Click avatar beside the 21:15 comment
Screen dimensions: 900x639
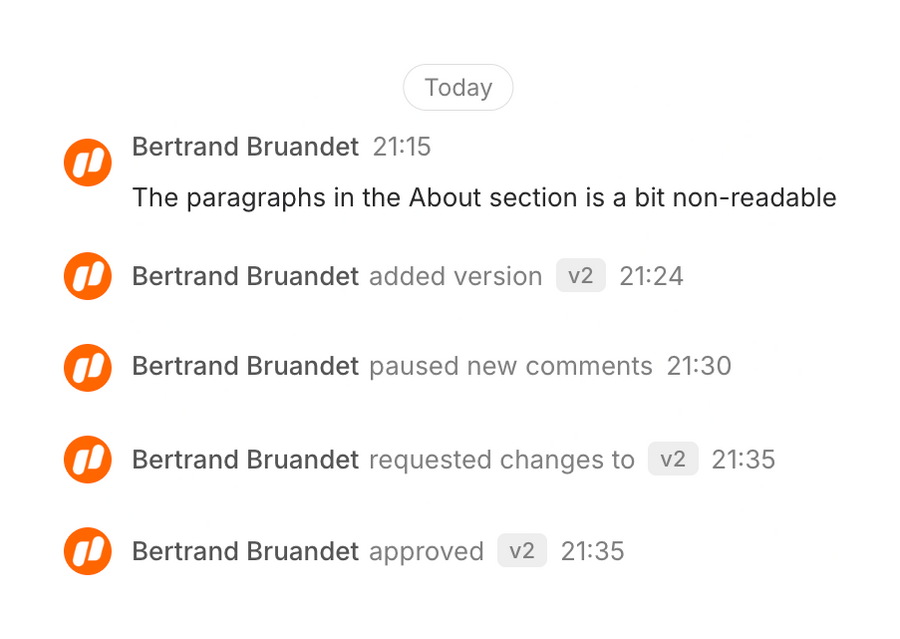(x=88, y=162)
